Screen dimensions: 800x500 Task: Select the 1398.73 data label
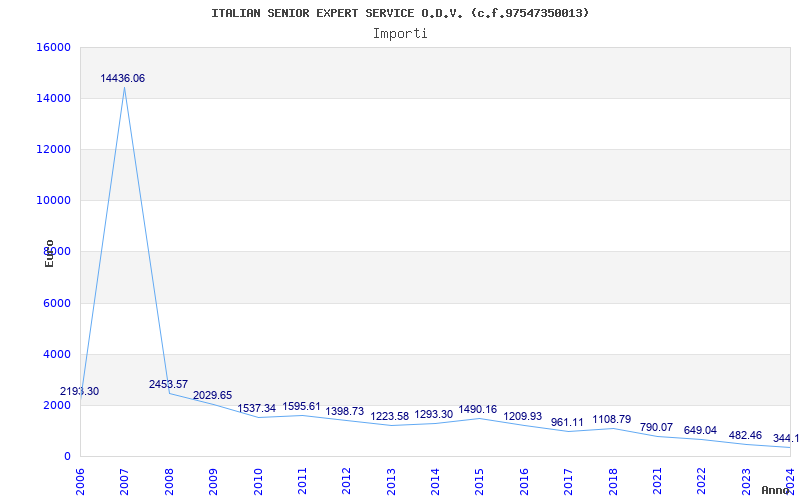tap(345, 411)
